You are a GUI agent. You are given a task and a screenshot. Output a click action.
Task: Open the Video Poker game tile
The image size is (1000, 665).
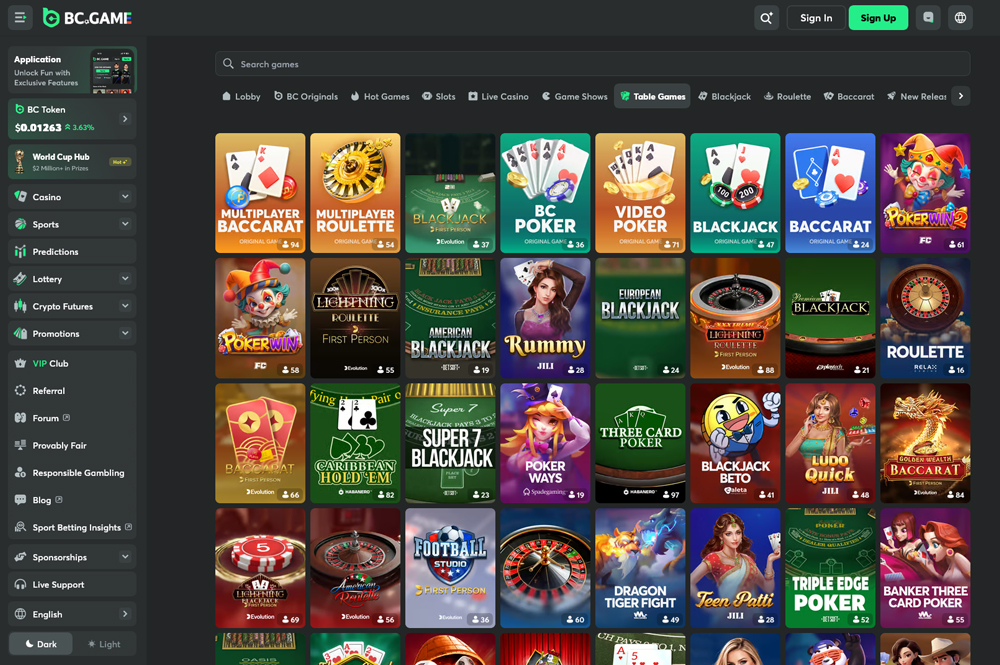pos(640,193)
